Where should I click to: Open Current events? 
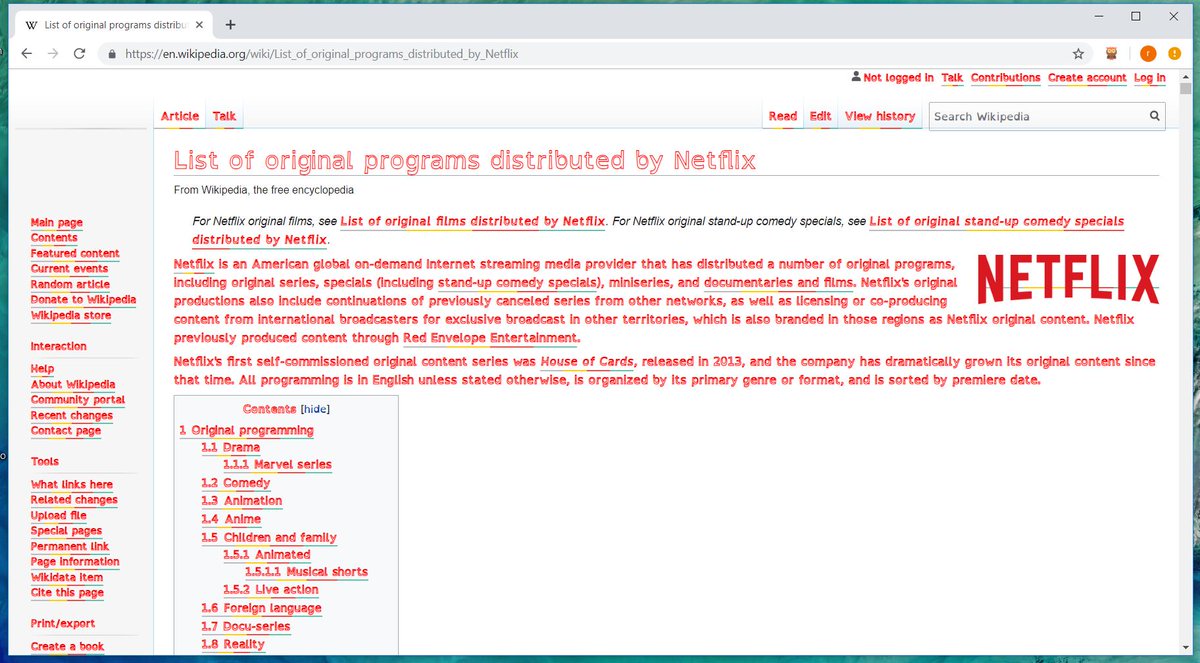(69, 269)
